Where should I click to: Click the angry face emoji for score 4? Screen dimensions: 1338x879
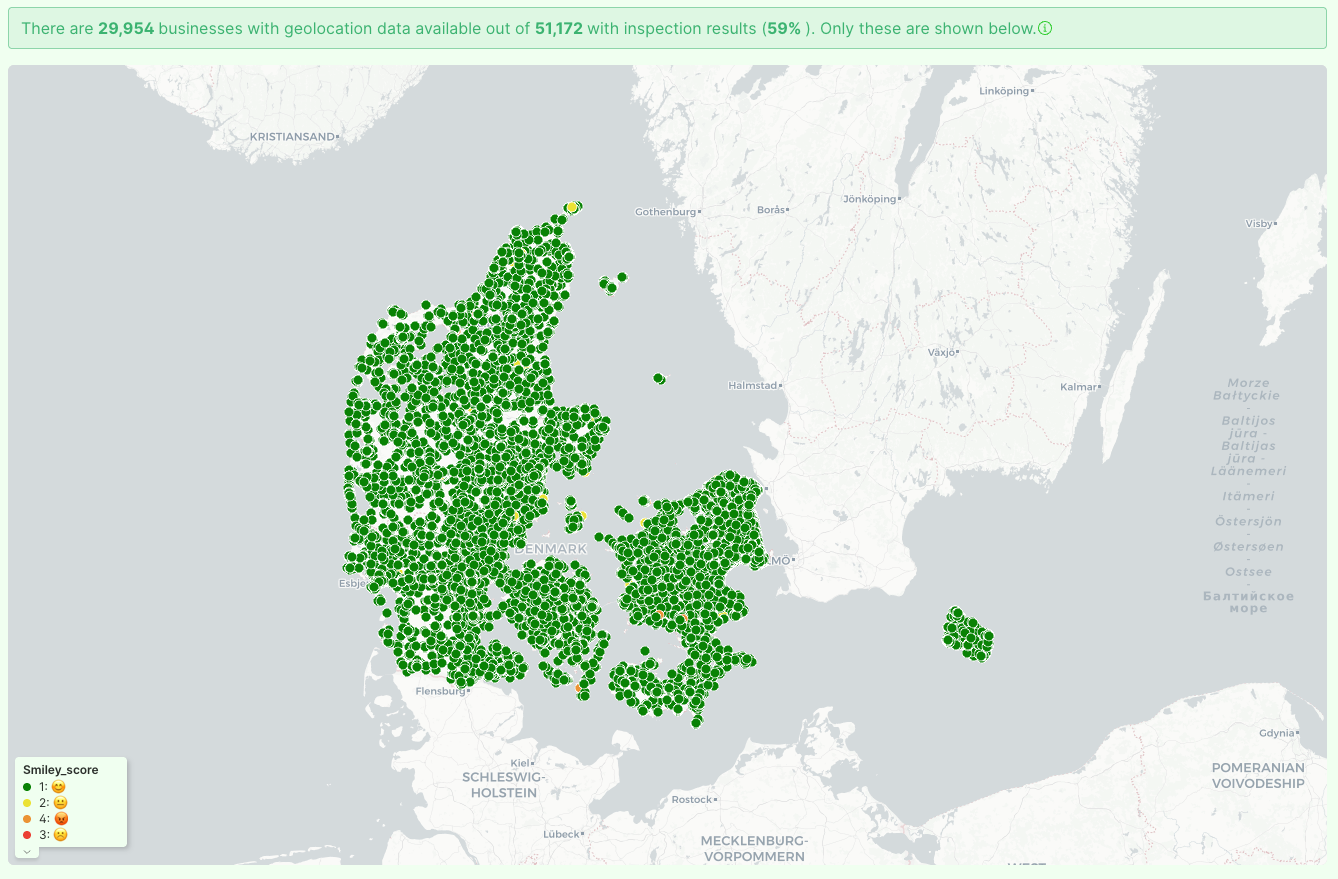point(60,819)
